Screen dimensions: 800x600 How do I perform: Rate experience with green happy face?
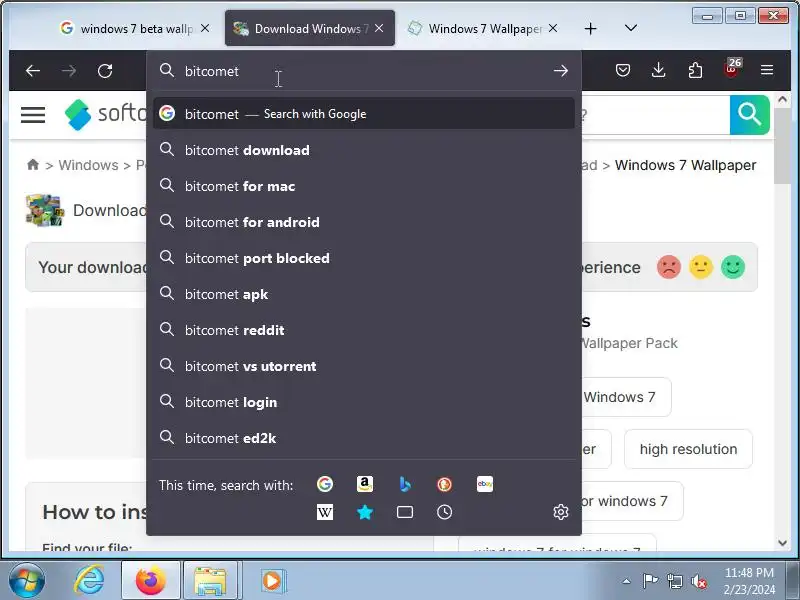(733, 267)
